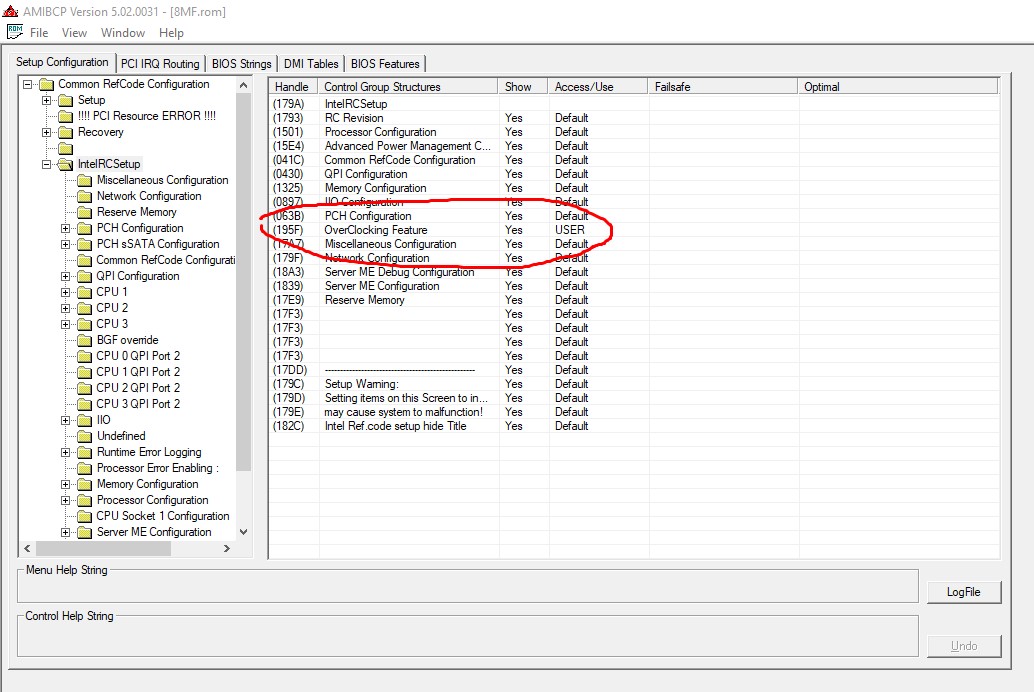This screenshot has width=1034, height=692.
Task: Expand the QPI Configuration tree node
Action: [65, 276]
